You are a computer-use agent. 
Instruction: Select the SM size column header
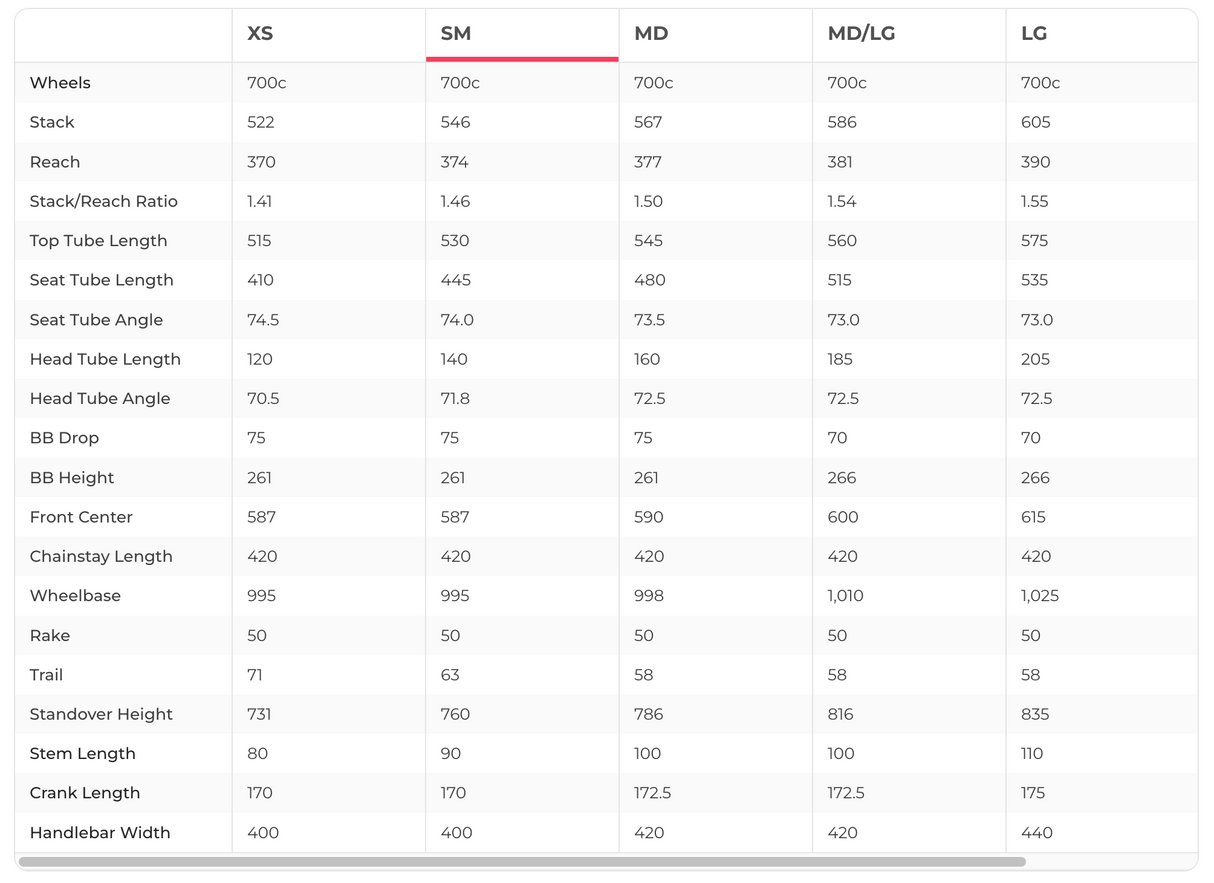coord(456,34)
